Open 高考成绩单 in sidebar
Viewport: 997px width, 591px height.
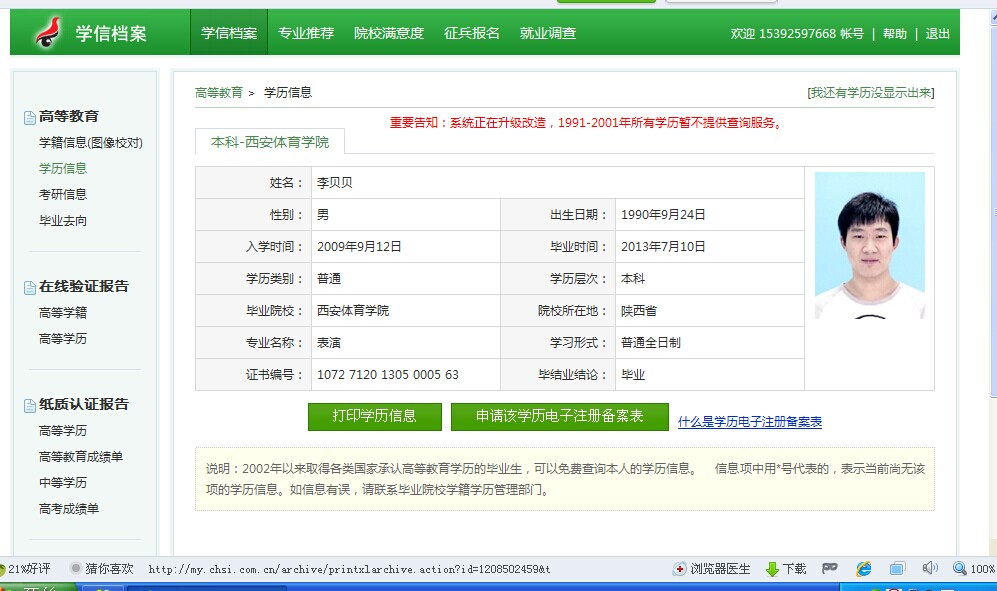(x=69, y=509)
